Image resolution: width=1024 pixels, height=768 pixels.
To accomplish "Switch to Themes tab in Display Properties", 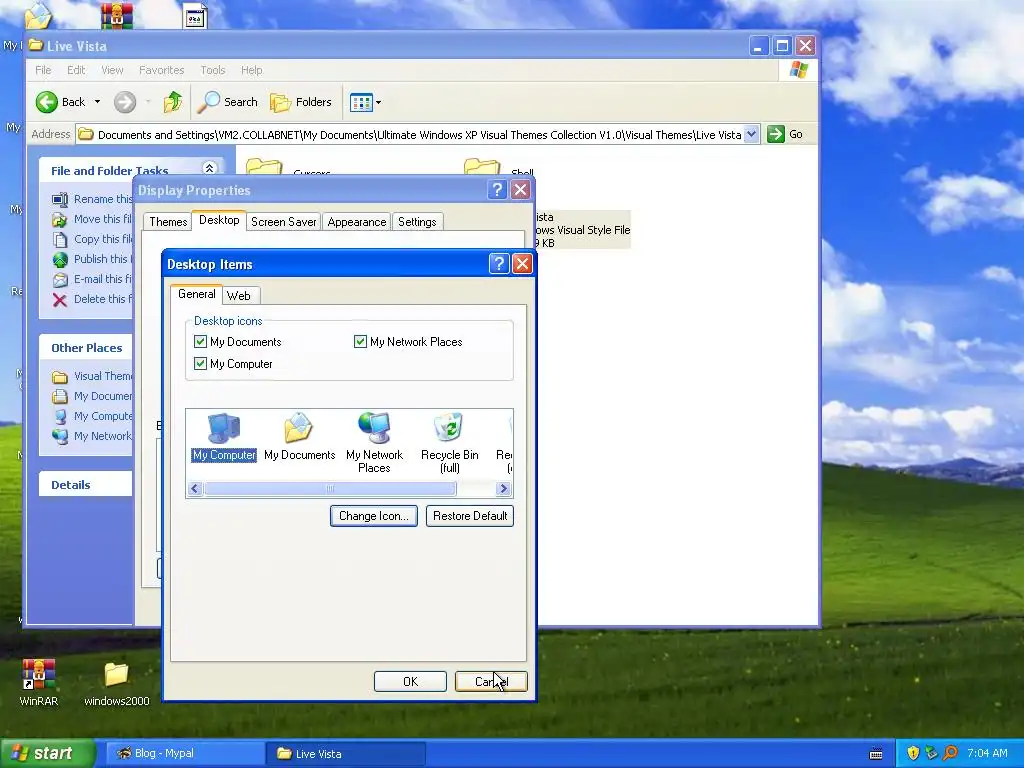I will coord(168,222).
